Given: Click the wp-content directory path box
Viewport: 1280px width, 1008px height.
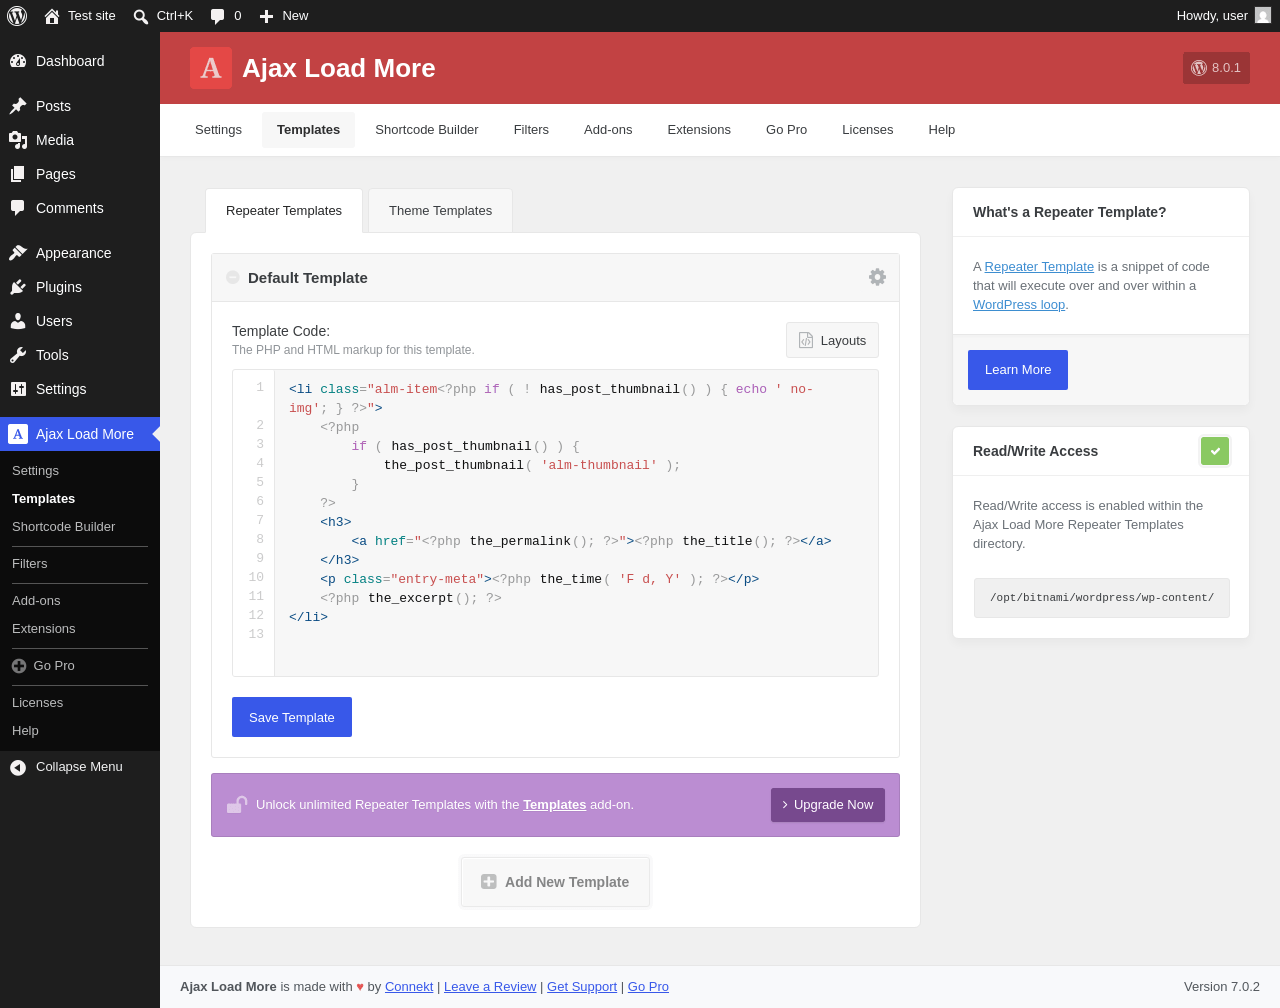Looking at the screenshot, I should tap(1102, 598).
